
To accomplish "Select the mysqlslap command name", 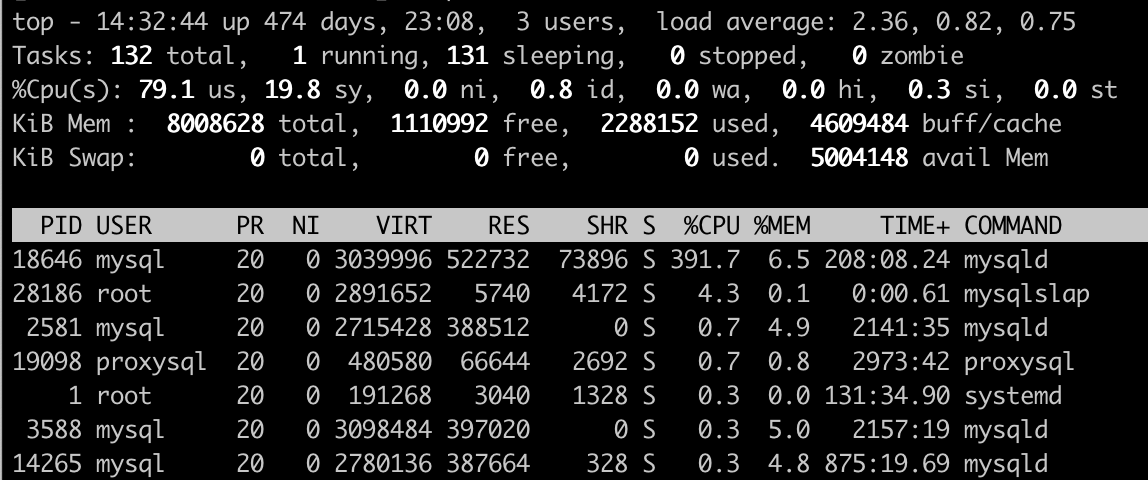I will (1027, 294).
